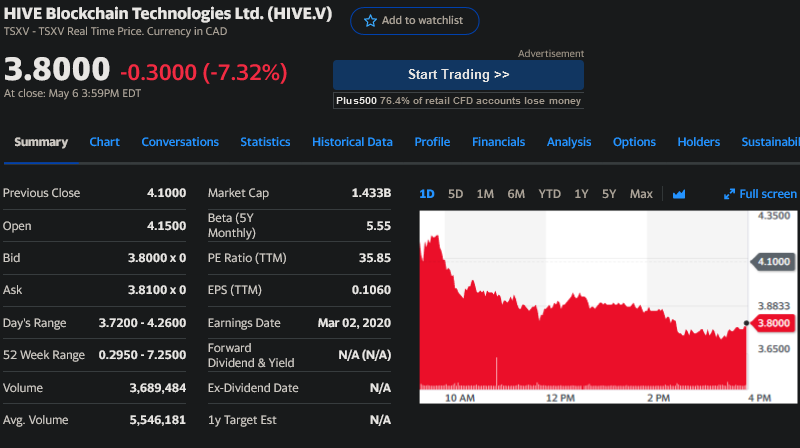This screenshot has height=448, width=800.
Task: Set chart range to 1M
Action: coord(485,194)
